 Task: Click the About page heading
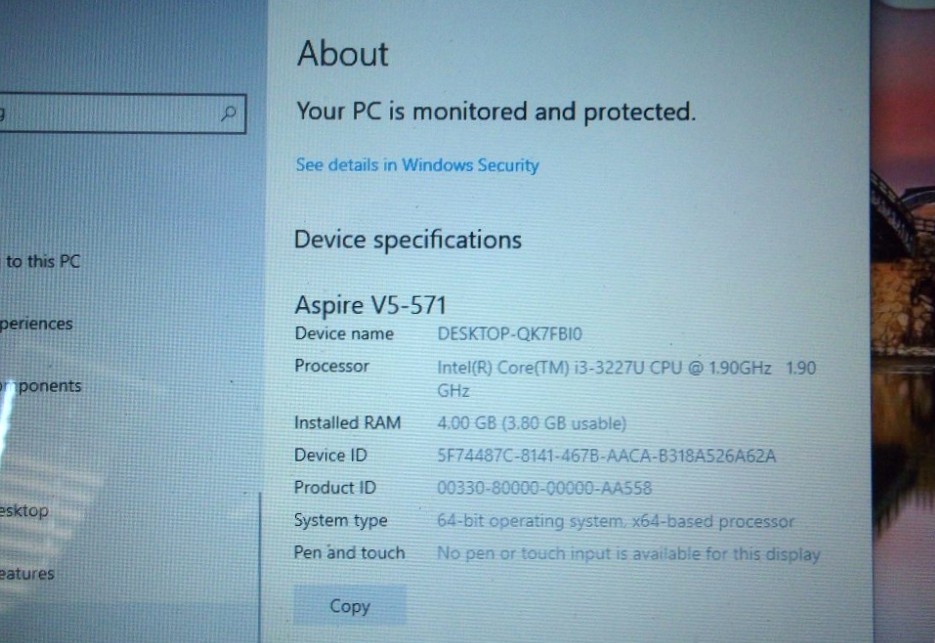coord(343,54)
